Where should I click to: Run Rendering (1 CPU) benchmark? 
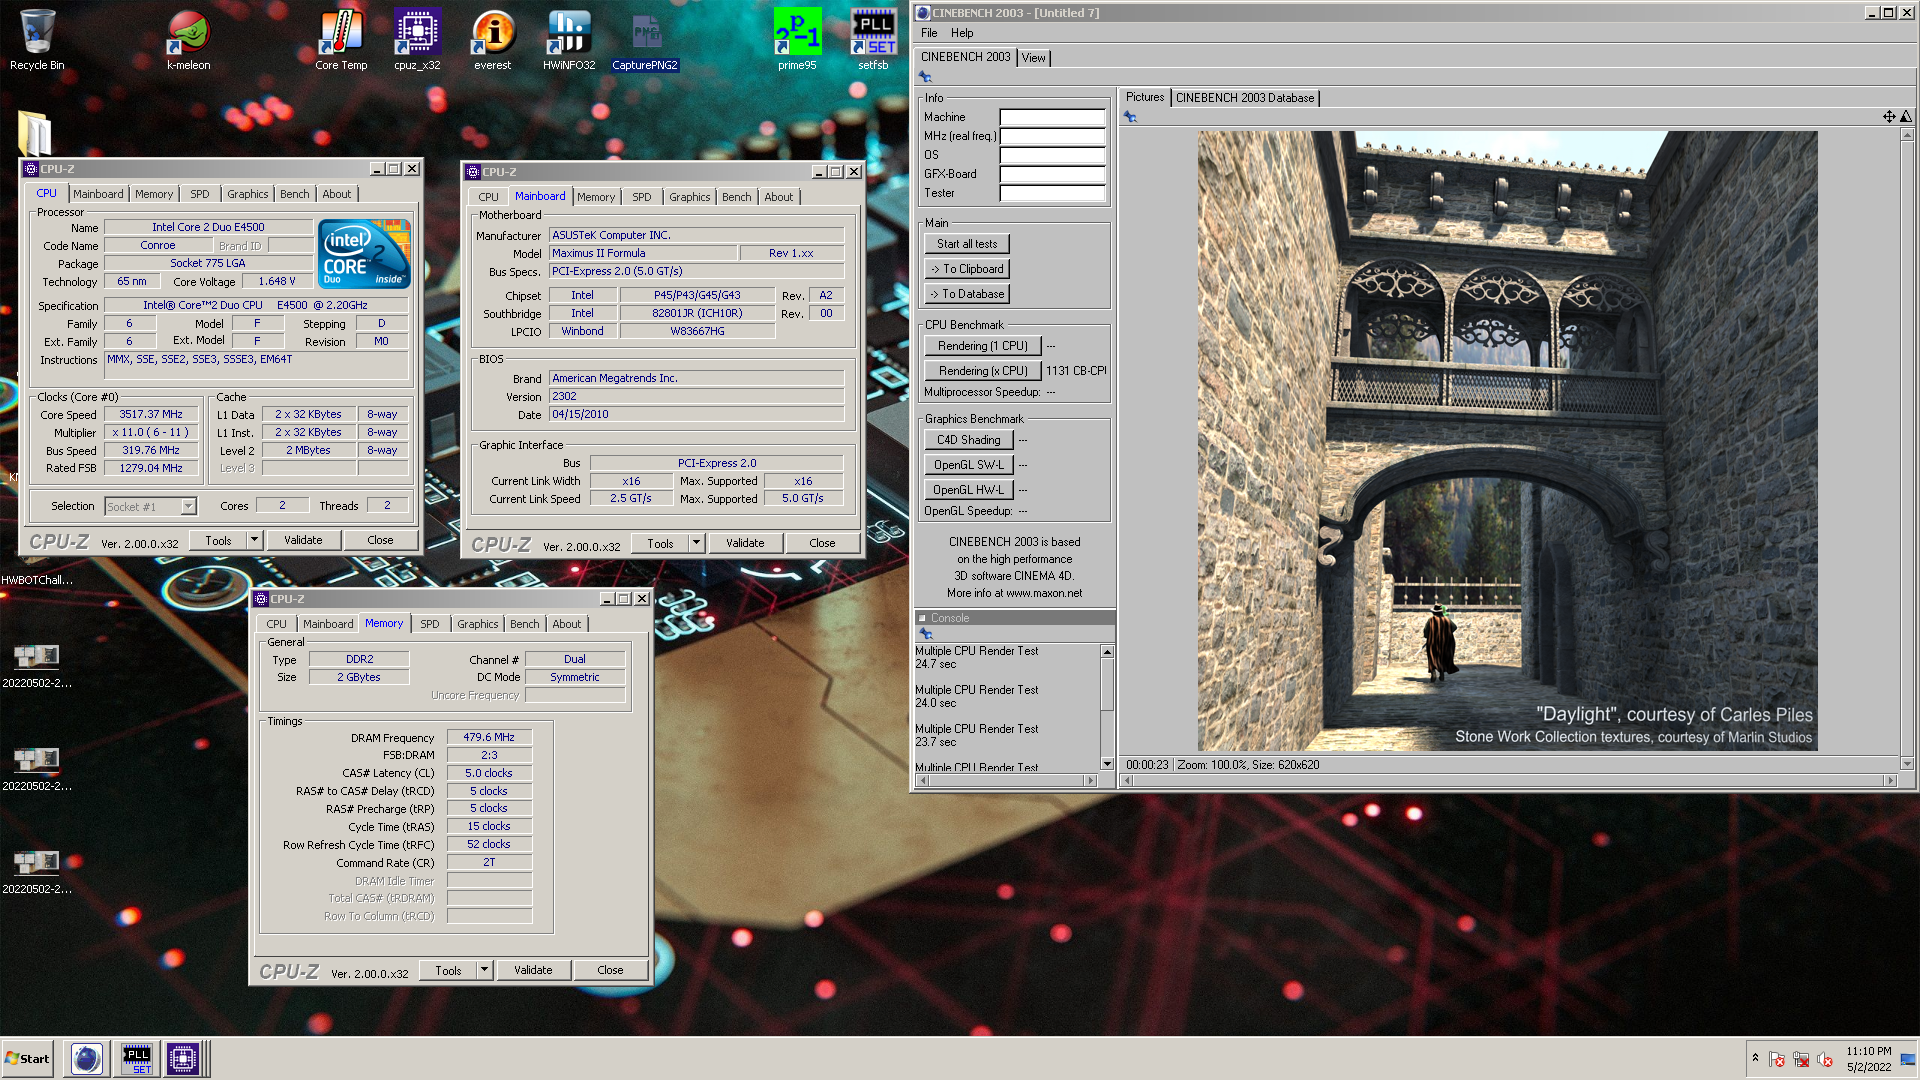click(983, 346)
